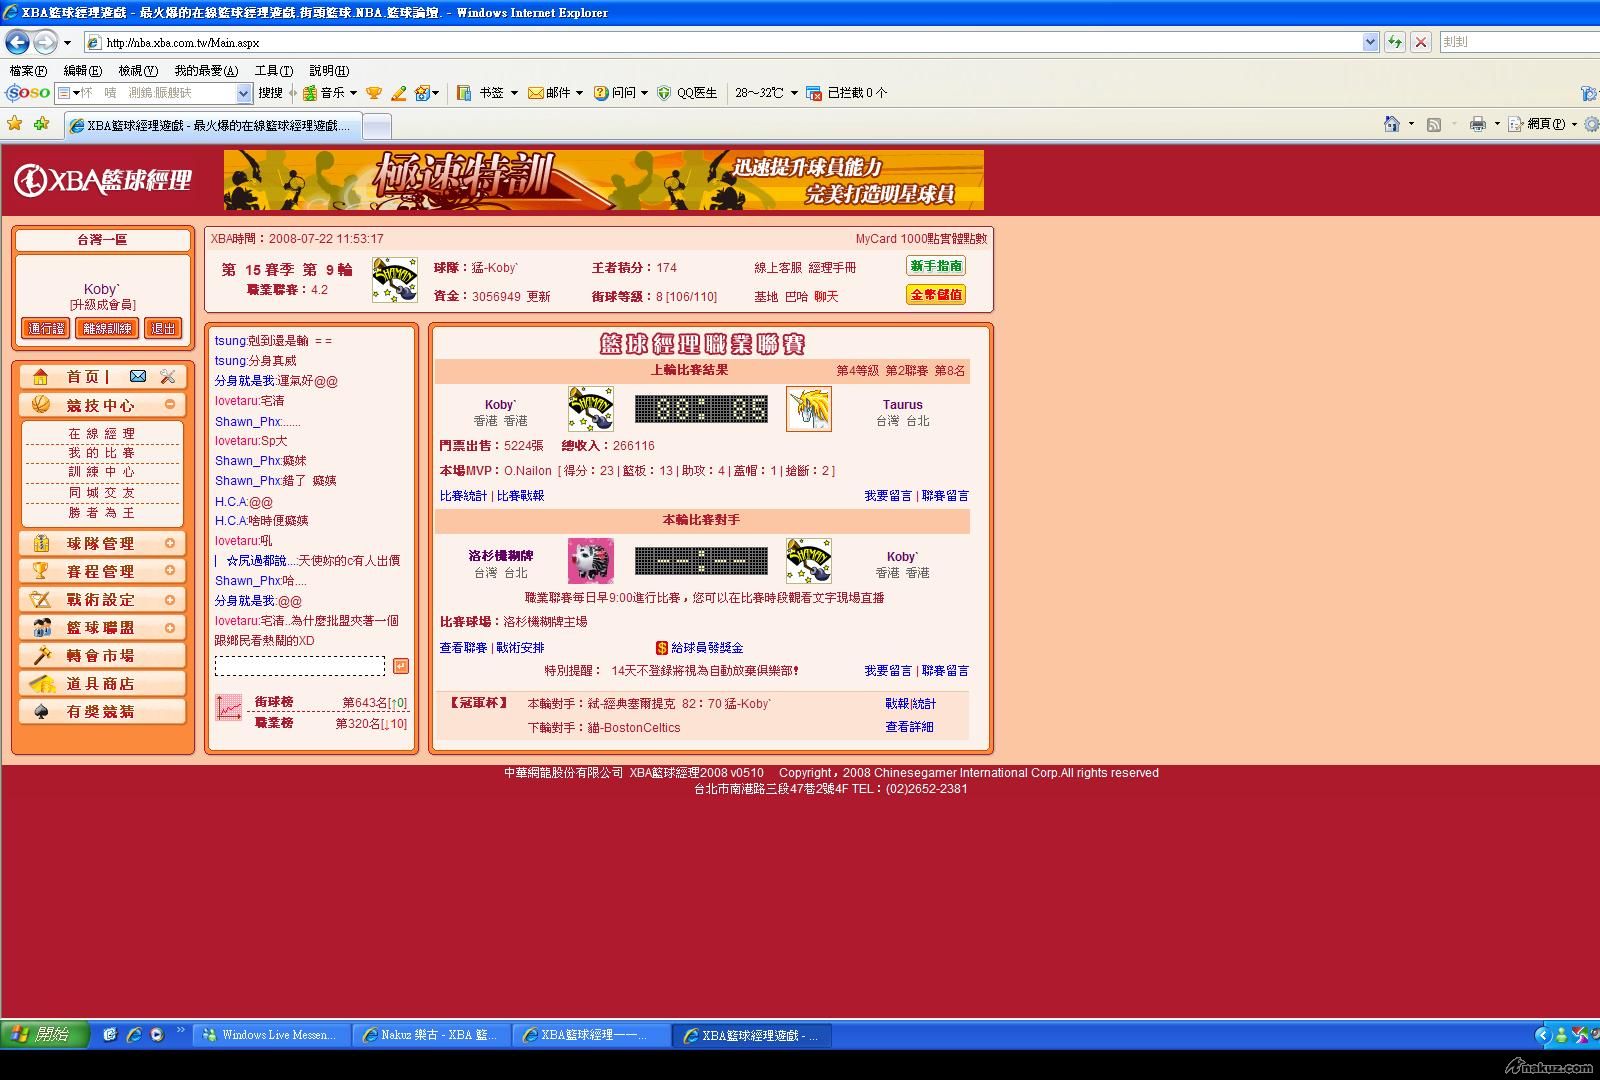Click the browser Forward arrow button
1600x1080 pixels.
45,42
